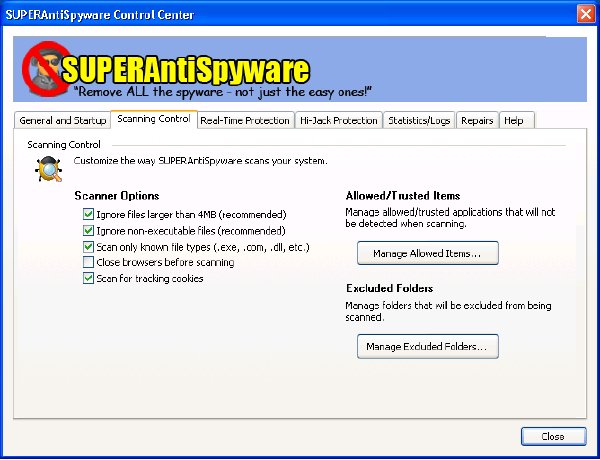Click Manage Excluded Folders button
The width and height of the screenshot is (600, 460).
coord(428,346)
